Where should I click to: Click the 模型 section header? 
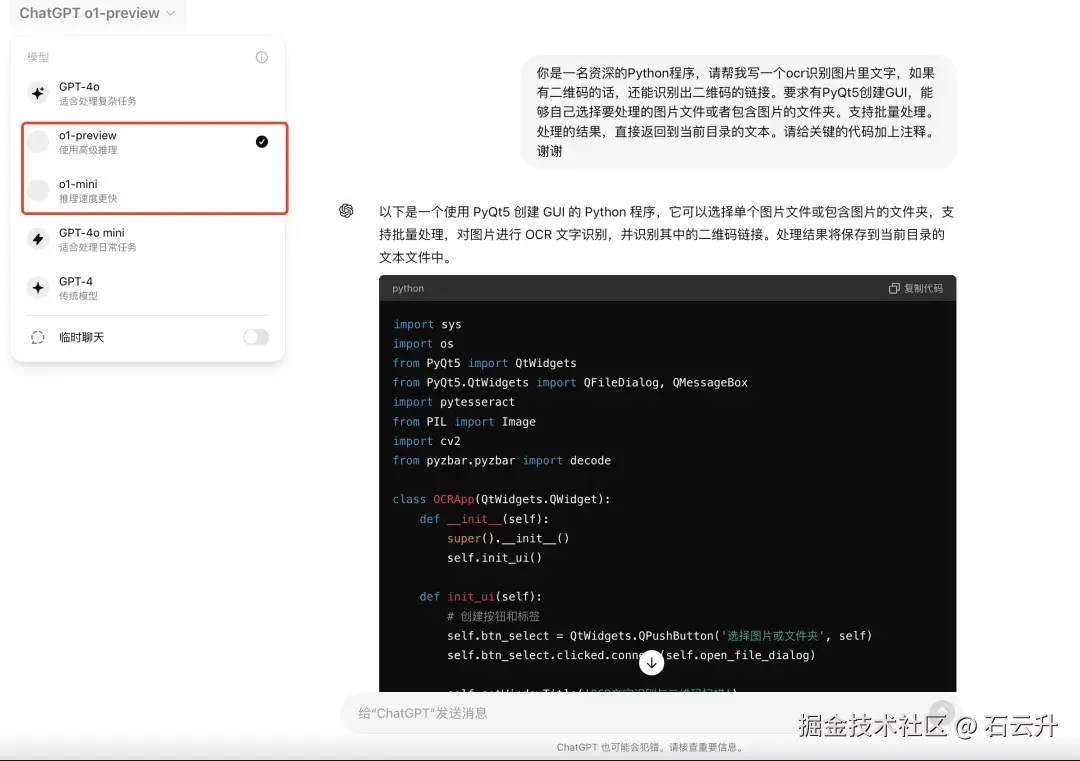click(38, 57)
